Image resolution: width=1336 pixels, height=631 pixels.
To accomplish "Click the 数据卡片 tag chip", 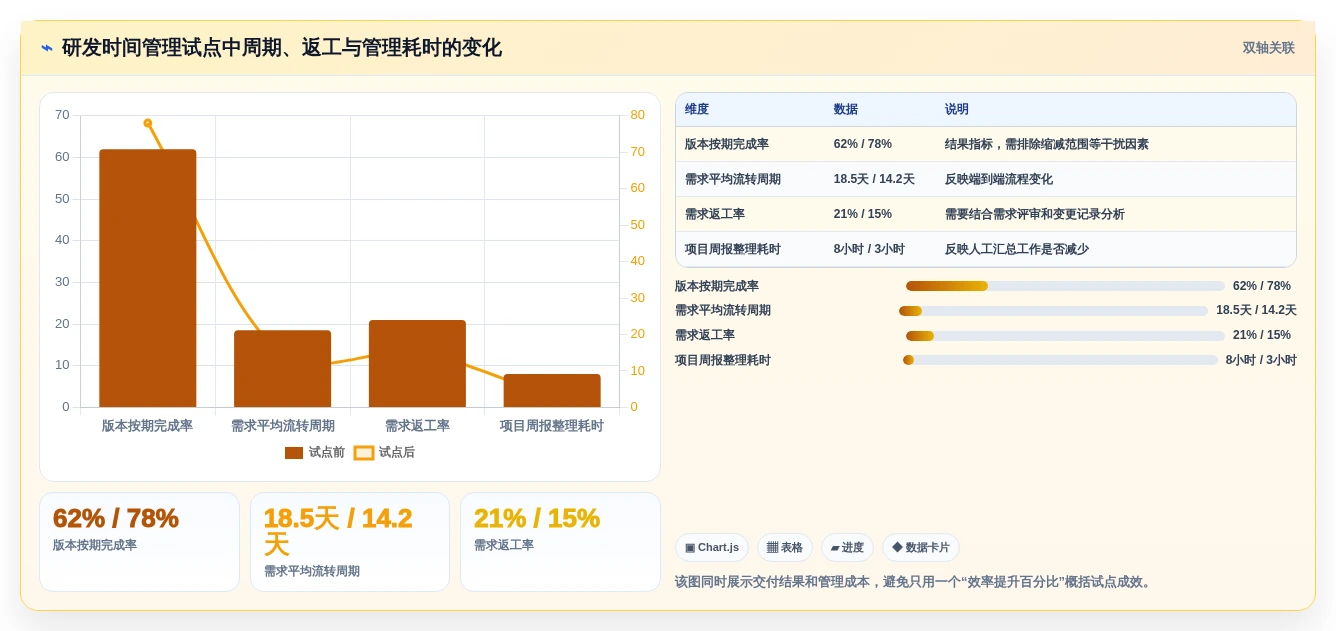I will tap(921, 547).
